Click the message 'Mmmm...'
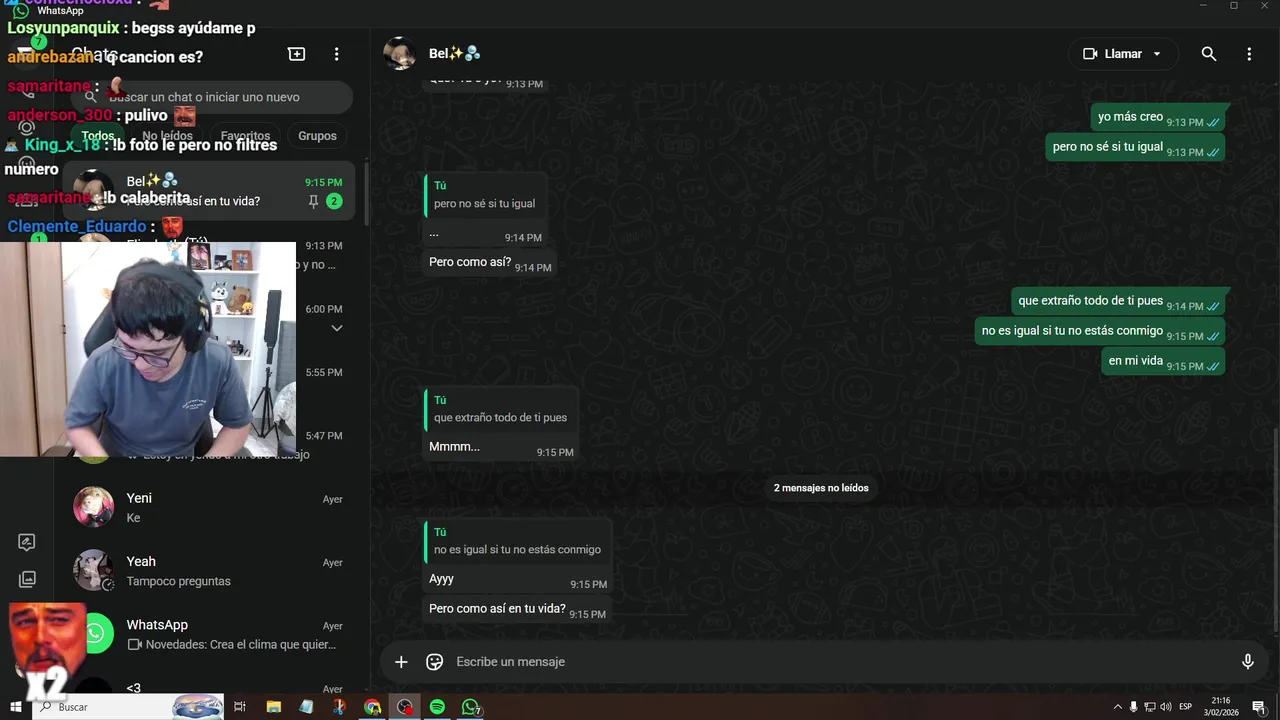This screenshot has height=720, width=1280. click(454, 446)
